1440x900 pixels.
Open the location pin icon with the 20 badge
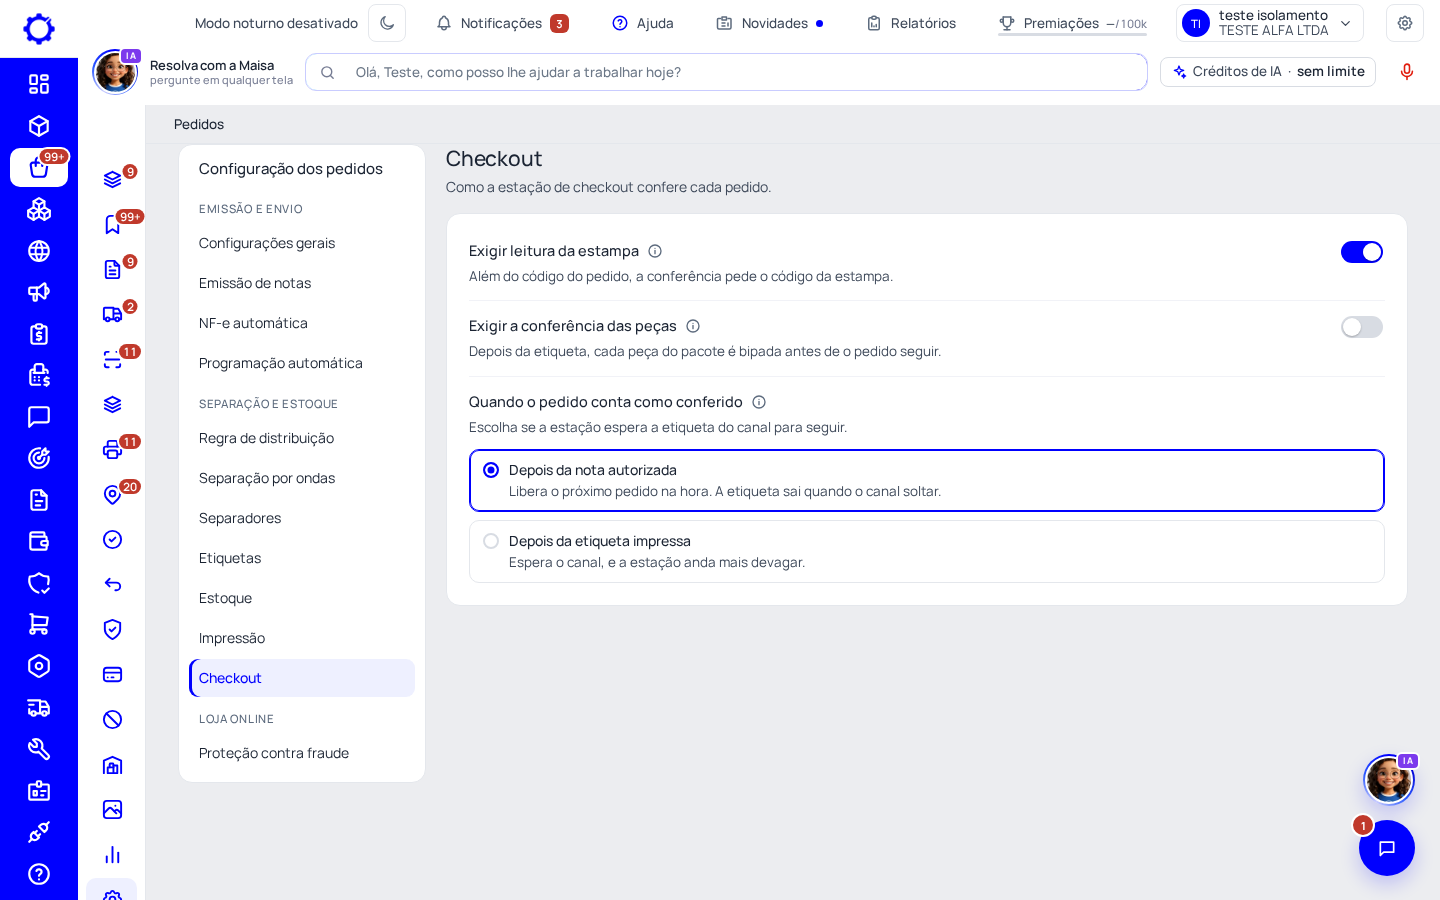tap(113, 495)
